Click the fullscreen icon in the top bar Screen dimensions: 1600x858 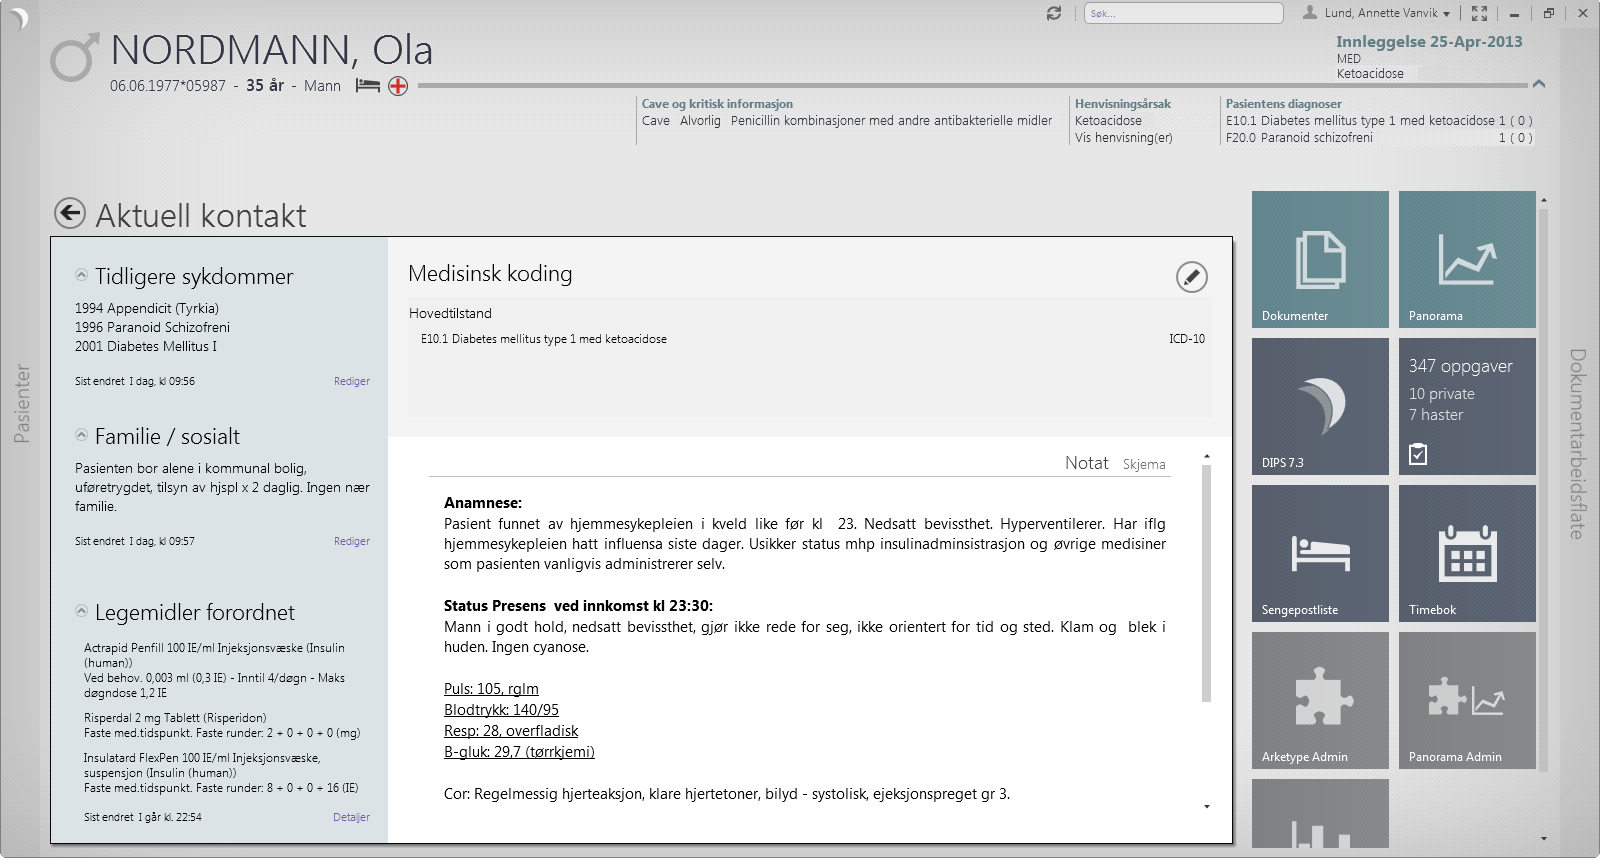1480,13
